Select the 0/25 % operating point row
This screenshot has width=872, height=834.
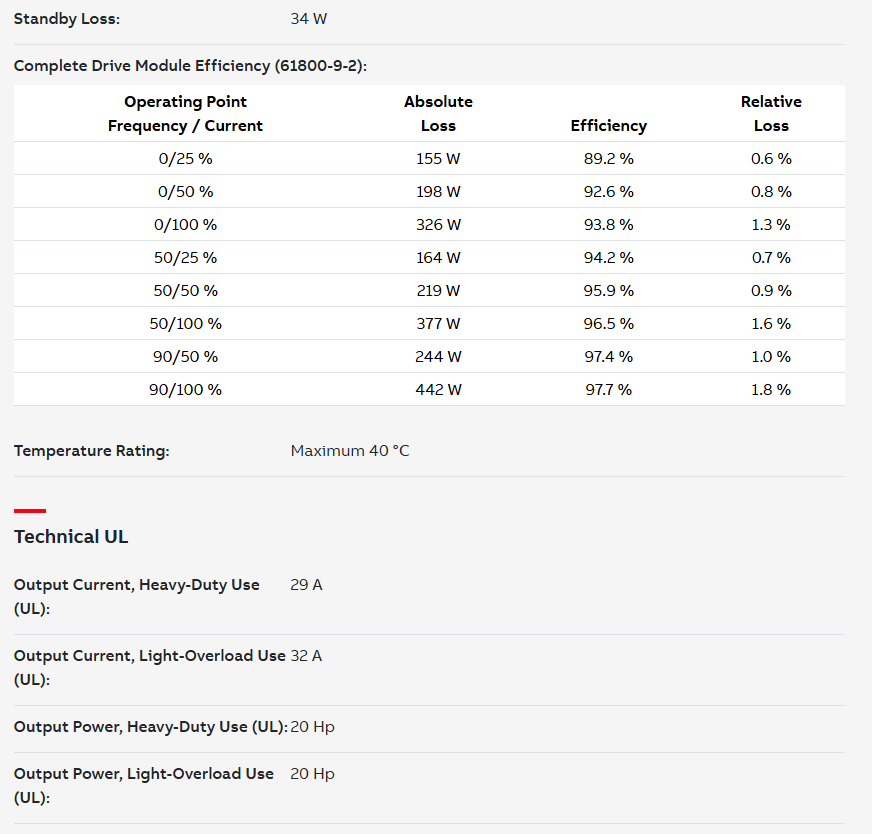[429, 158]
